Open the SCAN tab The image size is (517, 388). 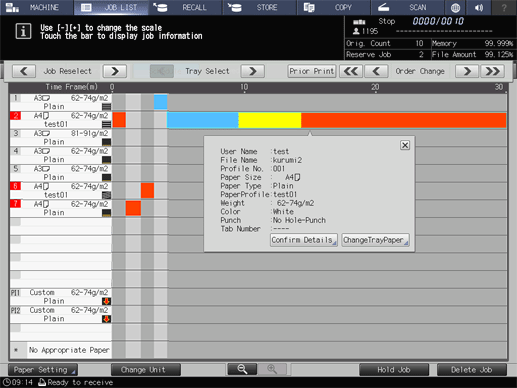(x=407, y=7)
